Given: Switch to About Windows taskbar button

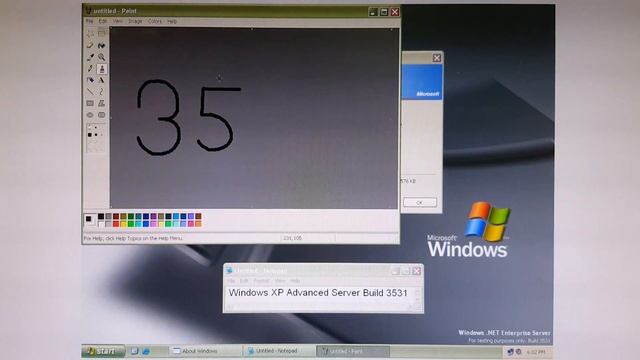Looking at the screenshot, I should click(205, 351).
